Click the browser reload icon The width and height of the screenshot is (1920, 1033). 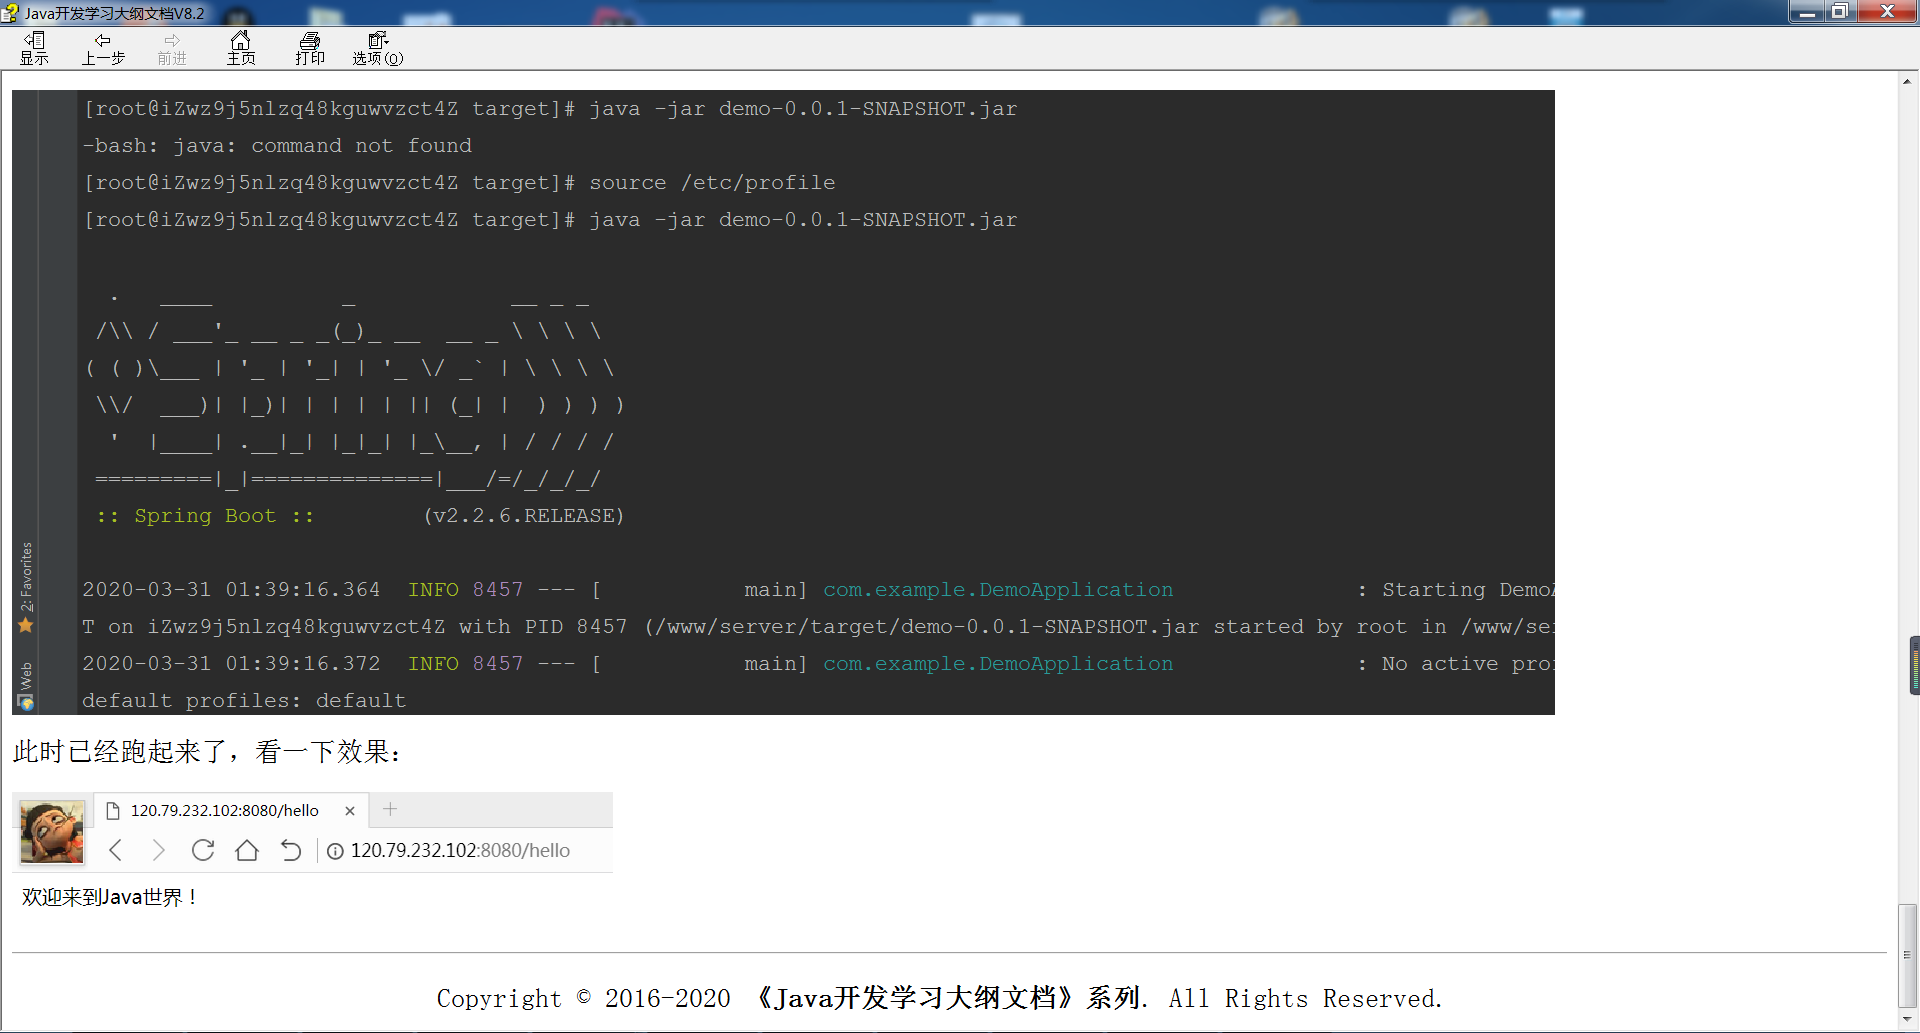pyautogui.click(x=203, y=850)
